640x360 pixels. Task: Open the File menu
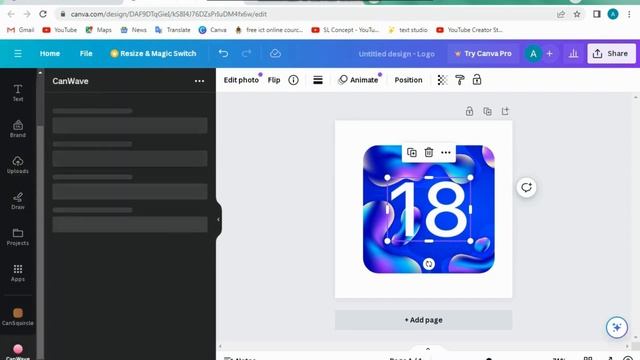click(x=86, y=53)
